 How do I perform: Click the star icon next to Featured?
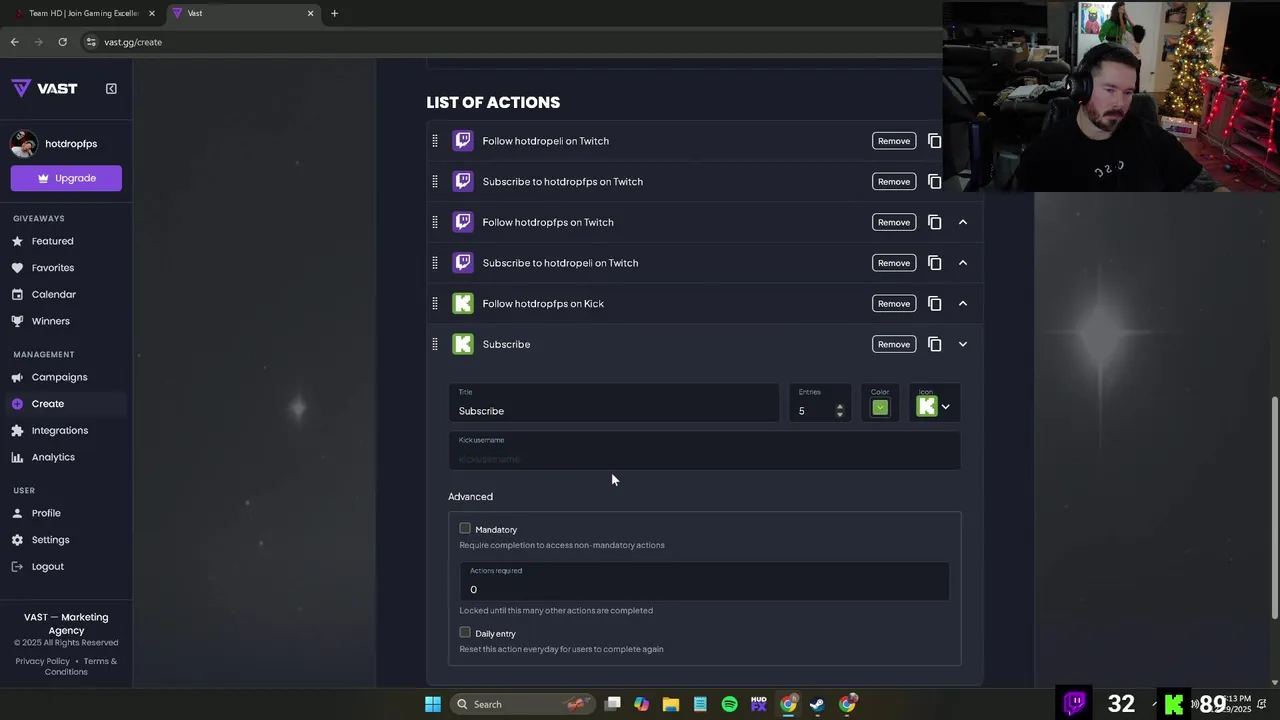tap(17, 241)
